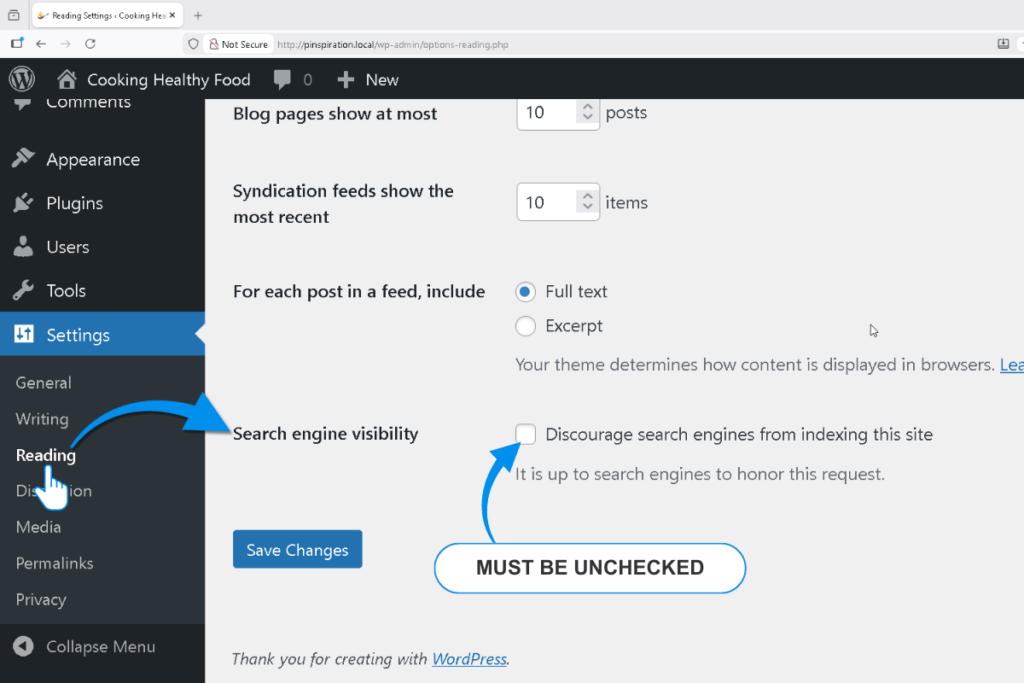Enable Discourage search engines from indexing
The height and width of the screenshot is (683, 1024).
pyautogui.click(x=525, y=434)
